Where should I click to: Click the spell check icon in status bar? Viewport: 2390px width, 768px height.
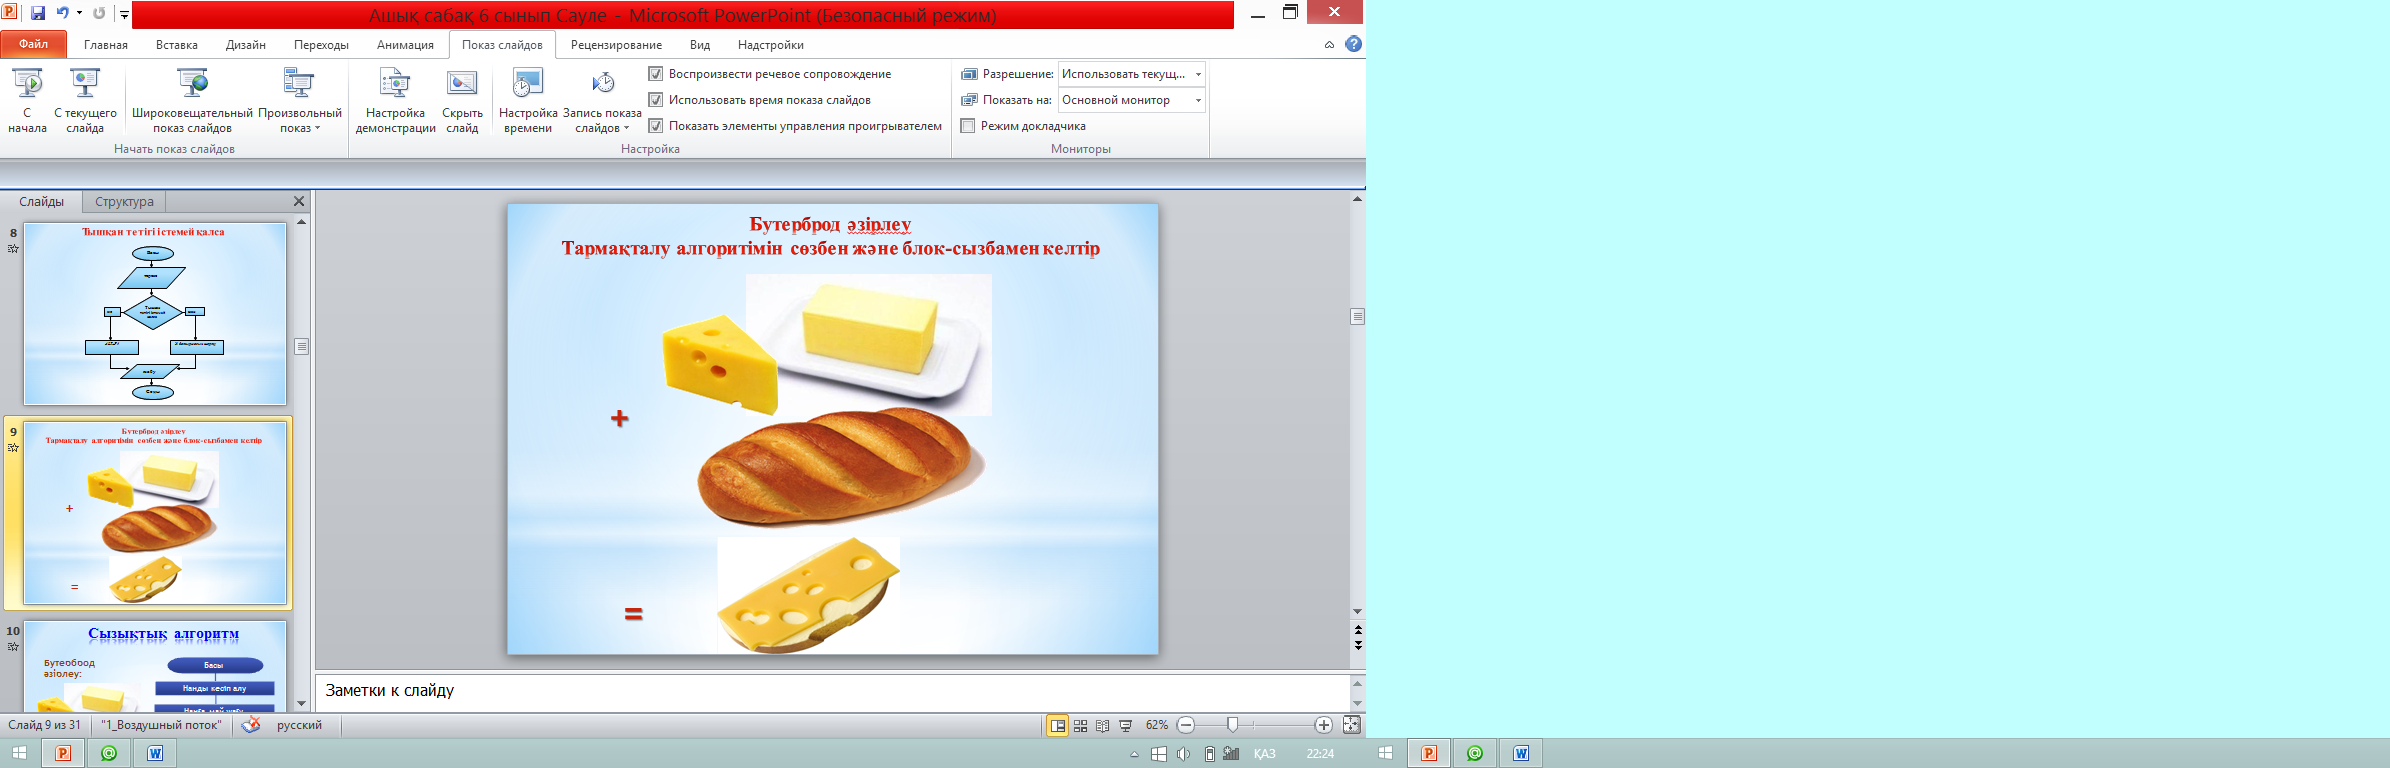click(x=251, y=725)
